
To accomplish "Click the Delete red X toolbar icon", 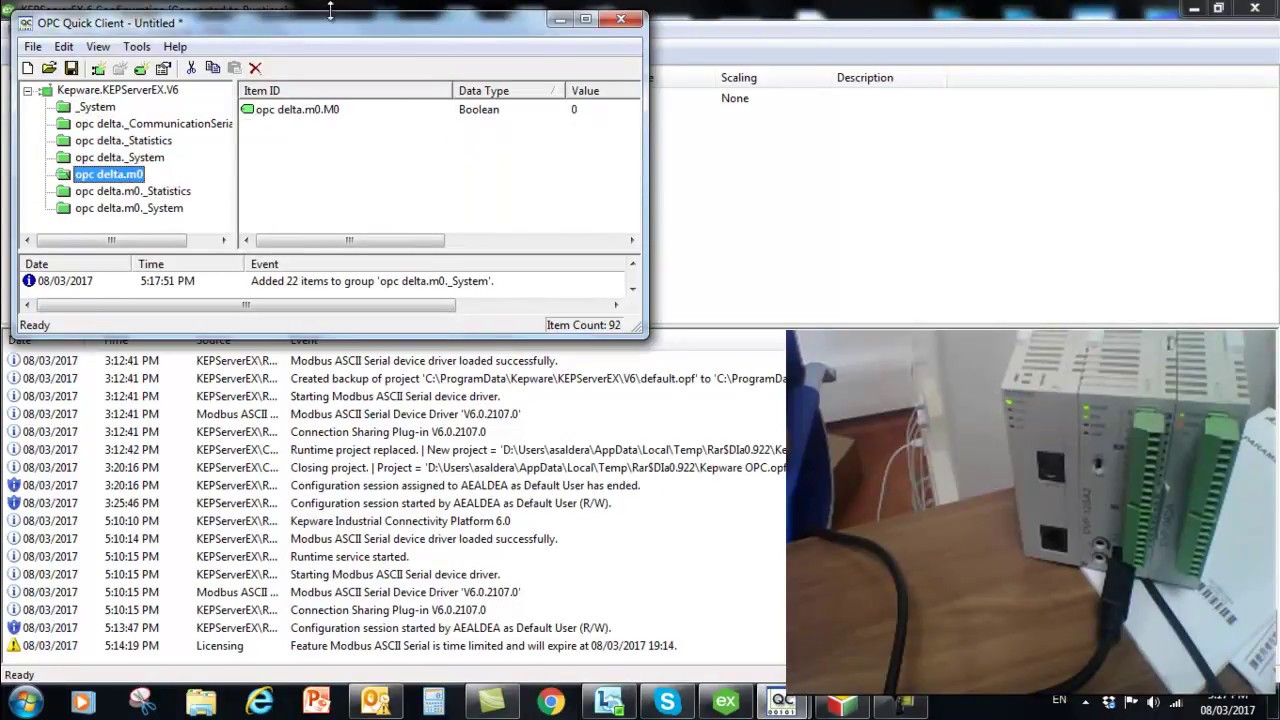I will 255,68.
